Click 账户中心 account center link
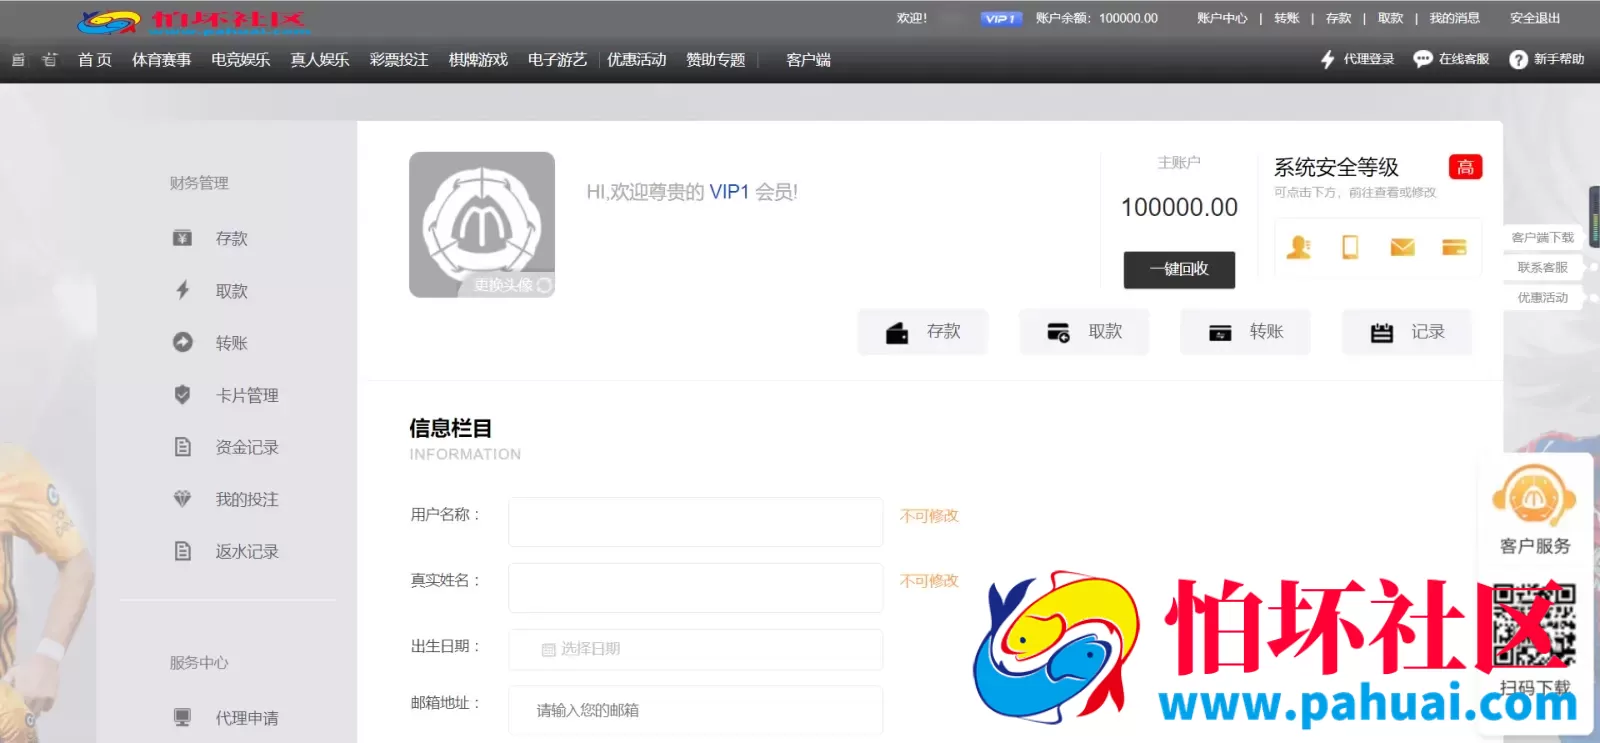This screenshot has width=1600, height=743. [x=1222, y=18]
